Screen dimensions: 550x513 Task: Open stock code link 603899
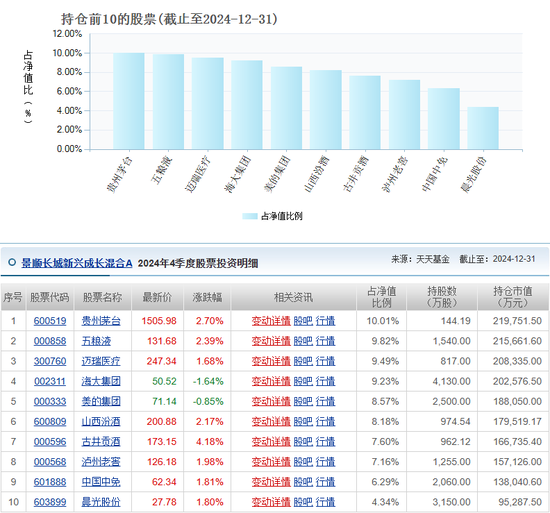pos(50,502)
